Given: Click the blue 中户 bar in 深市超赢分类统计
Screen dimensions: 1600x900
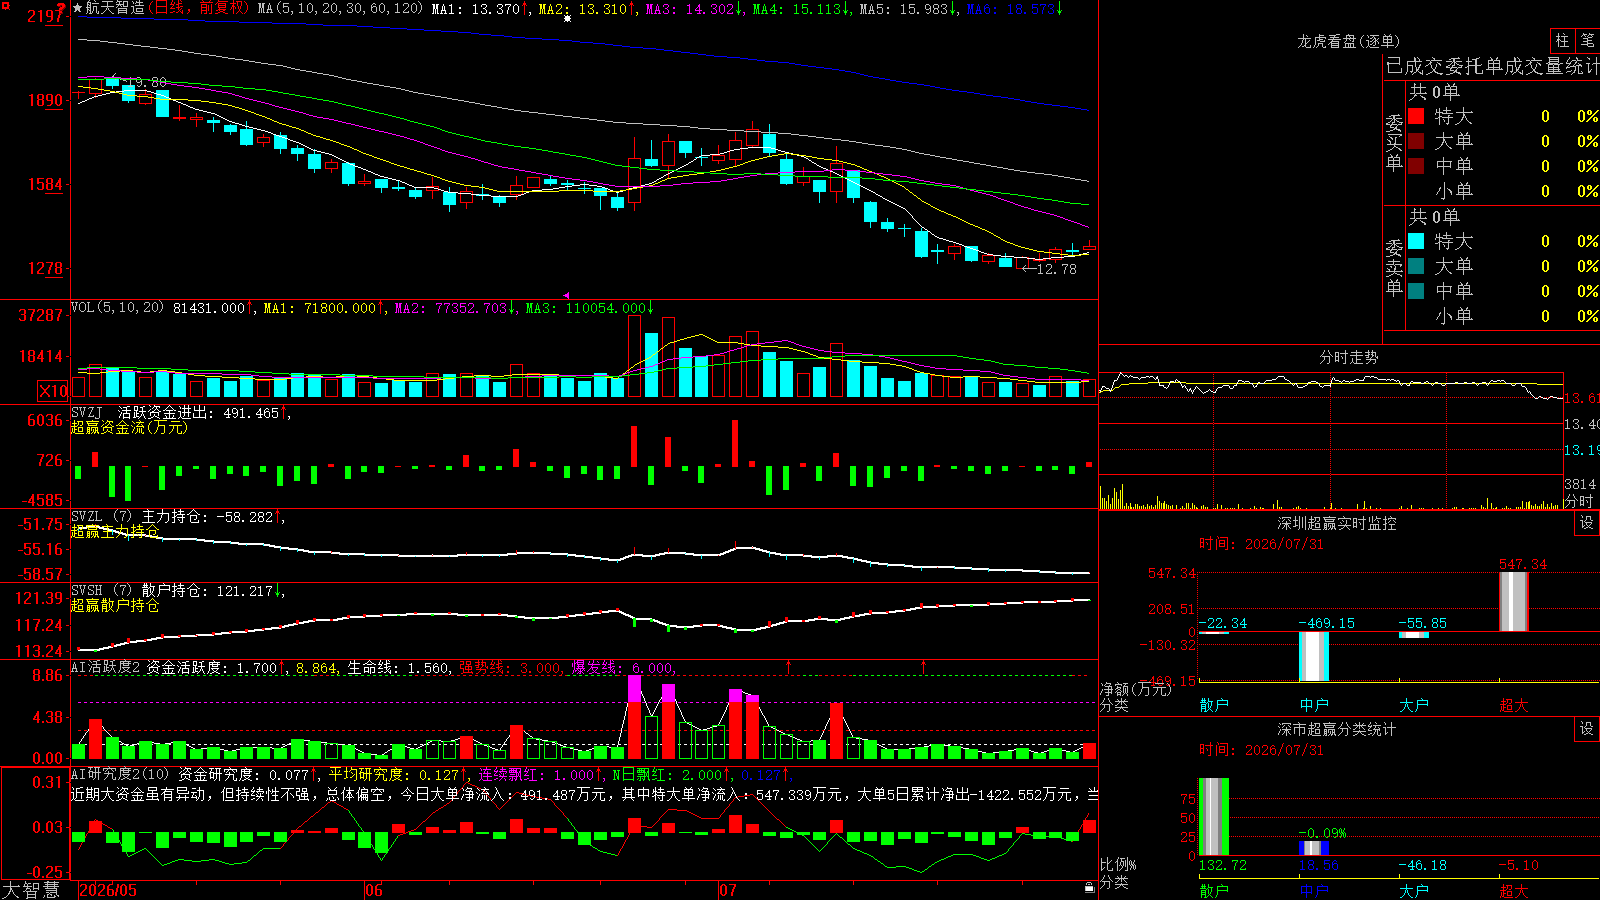Looking at the screenshot, I should [x=1314, y=848].
